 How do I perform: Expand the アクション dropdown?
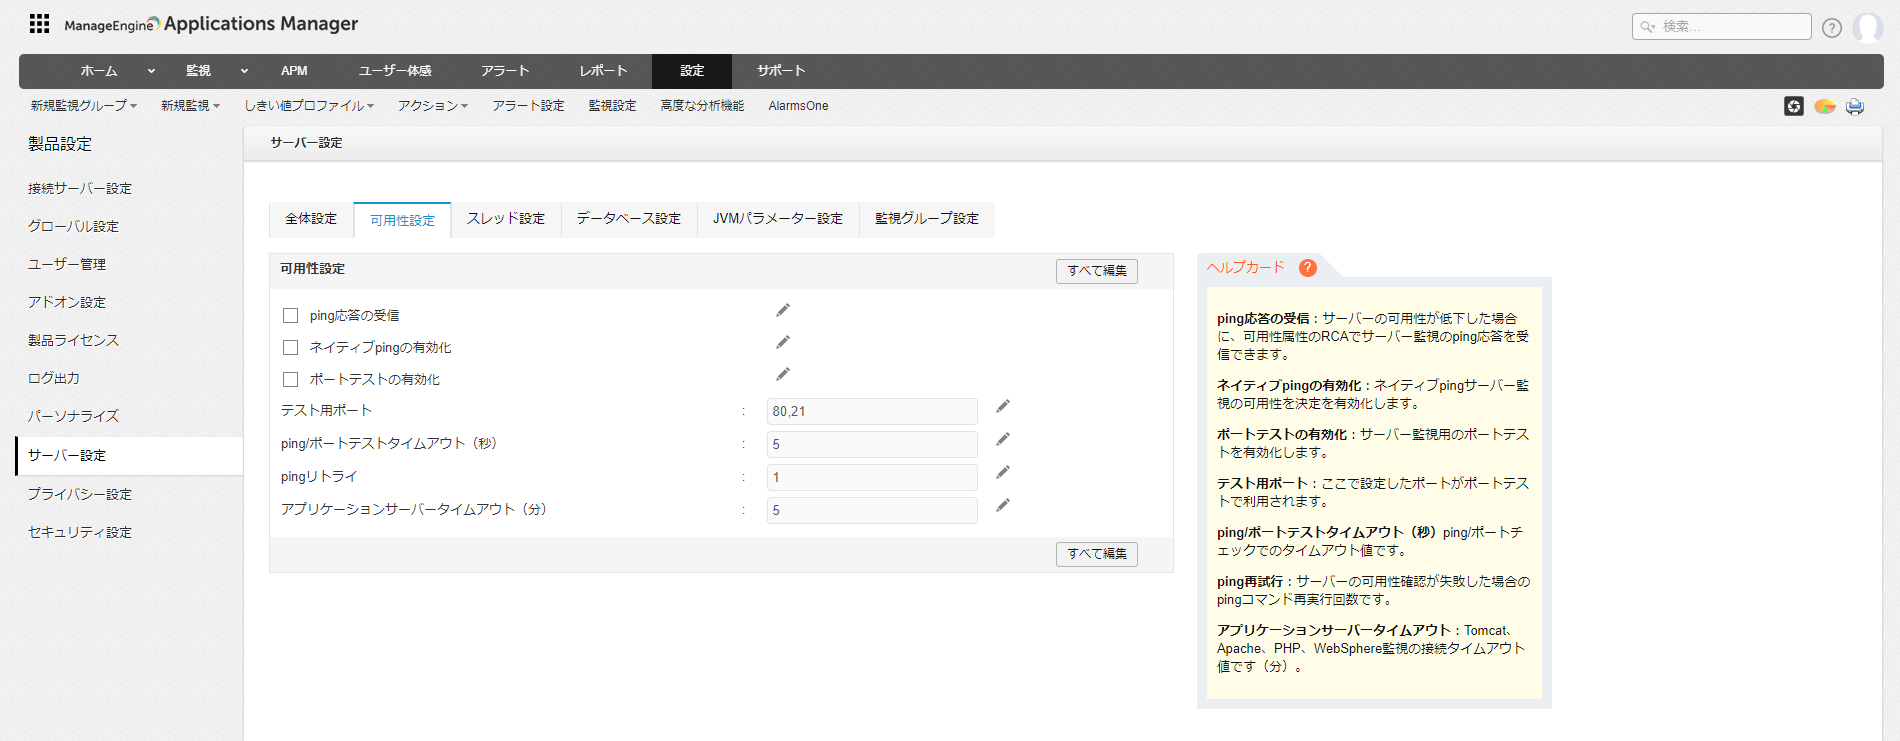(x=432, y=106)
